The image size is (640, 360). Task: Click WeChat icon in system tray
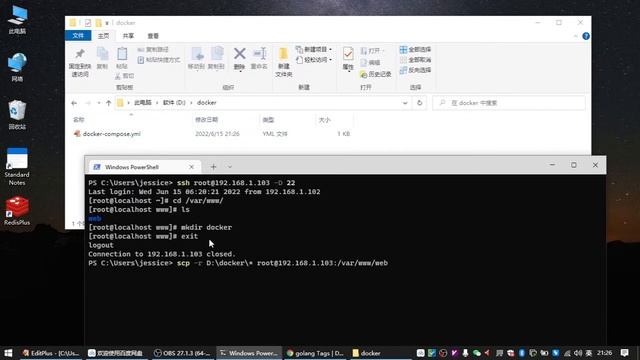coord(476,353)
